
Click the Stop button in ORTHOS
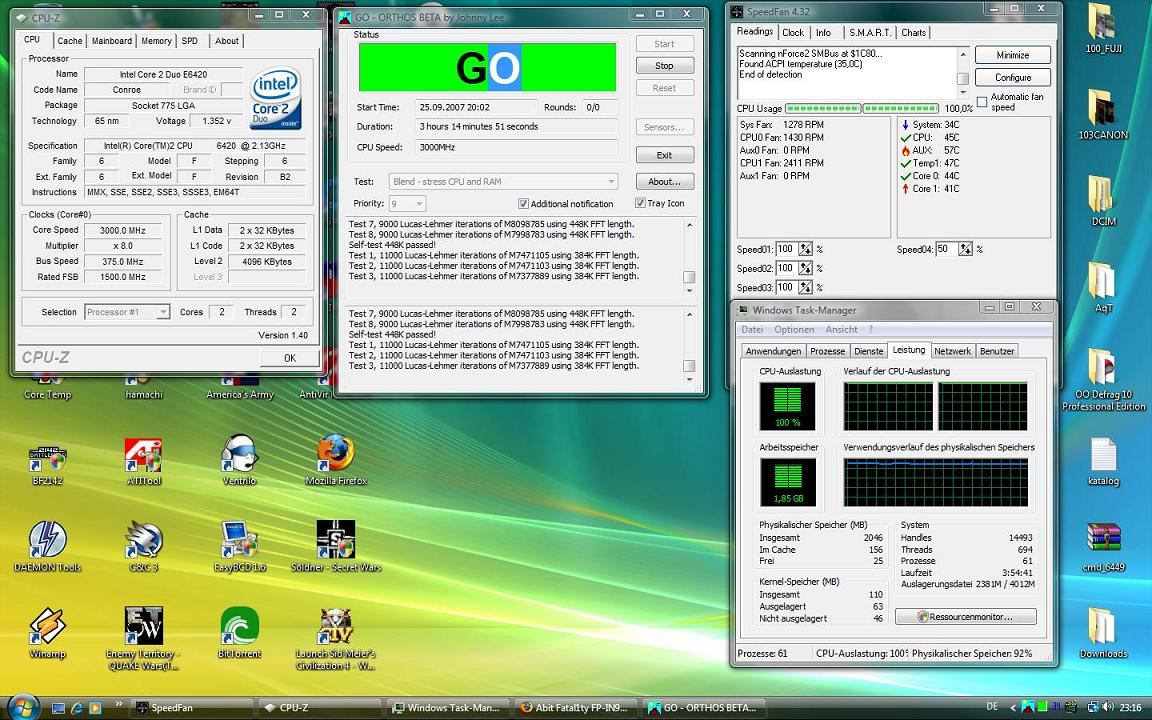664,66
